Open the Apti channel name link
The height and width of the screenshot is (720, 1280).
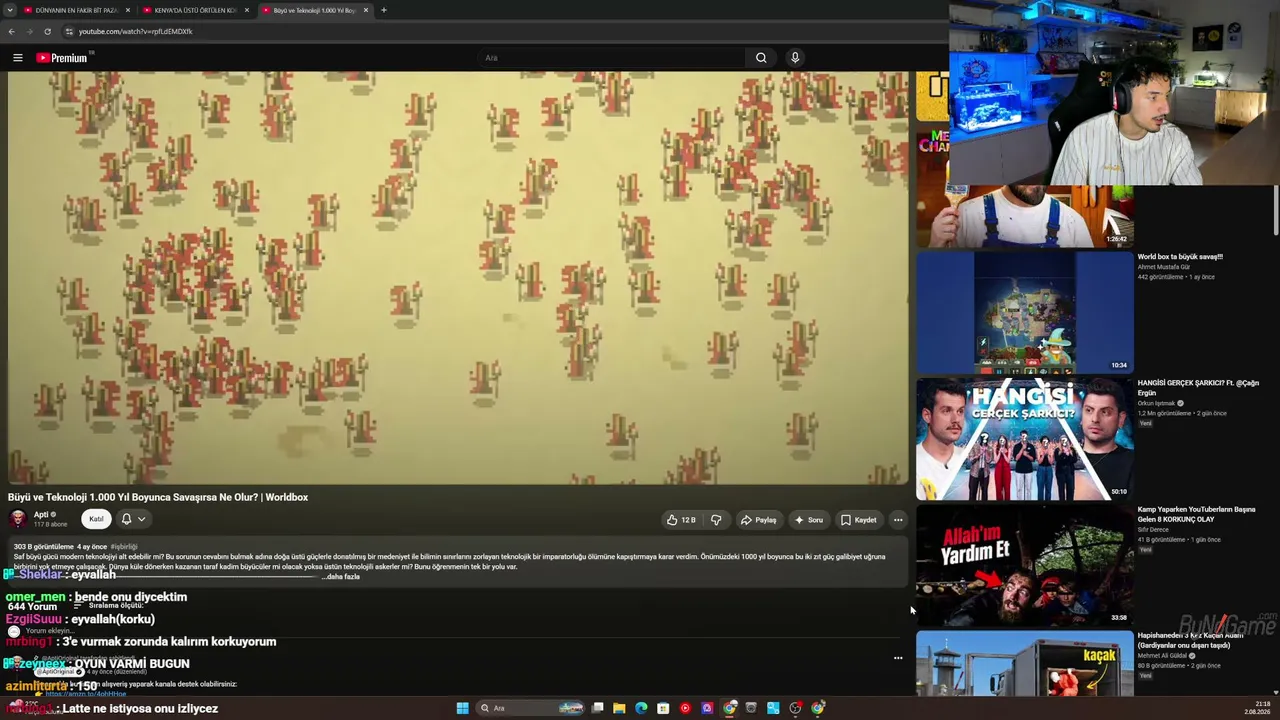[x=41, y=515]
